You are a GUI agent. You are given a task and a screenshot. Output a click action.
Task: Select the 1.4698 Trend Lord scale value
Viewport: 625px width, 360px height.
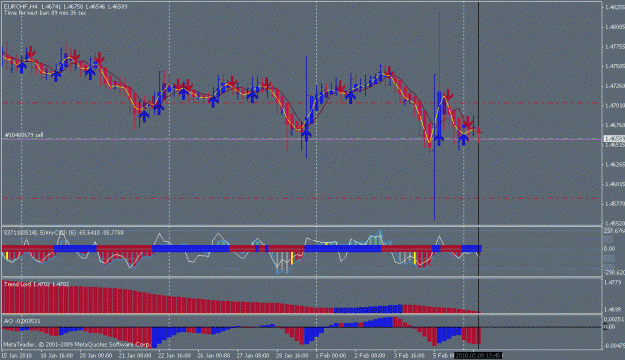613,309
